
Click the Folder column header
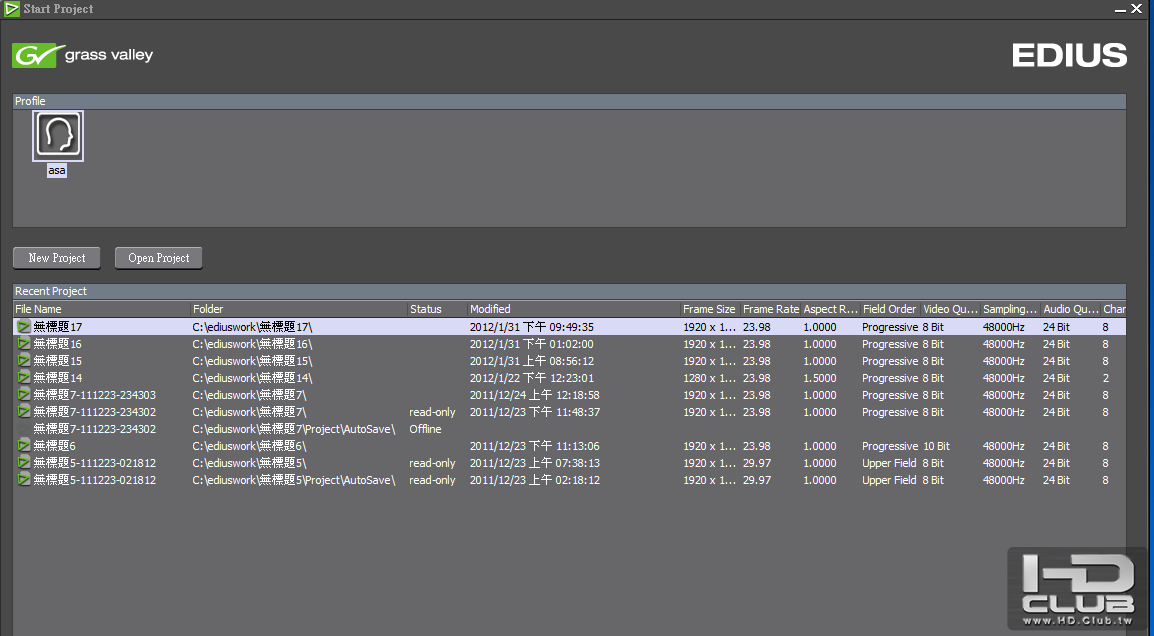(x=298, y=310)
